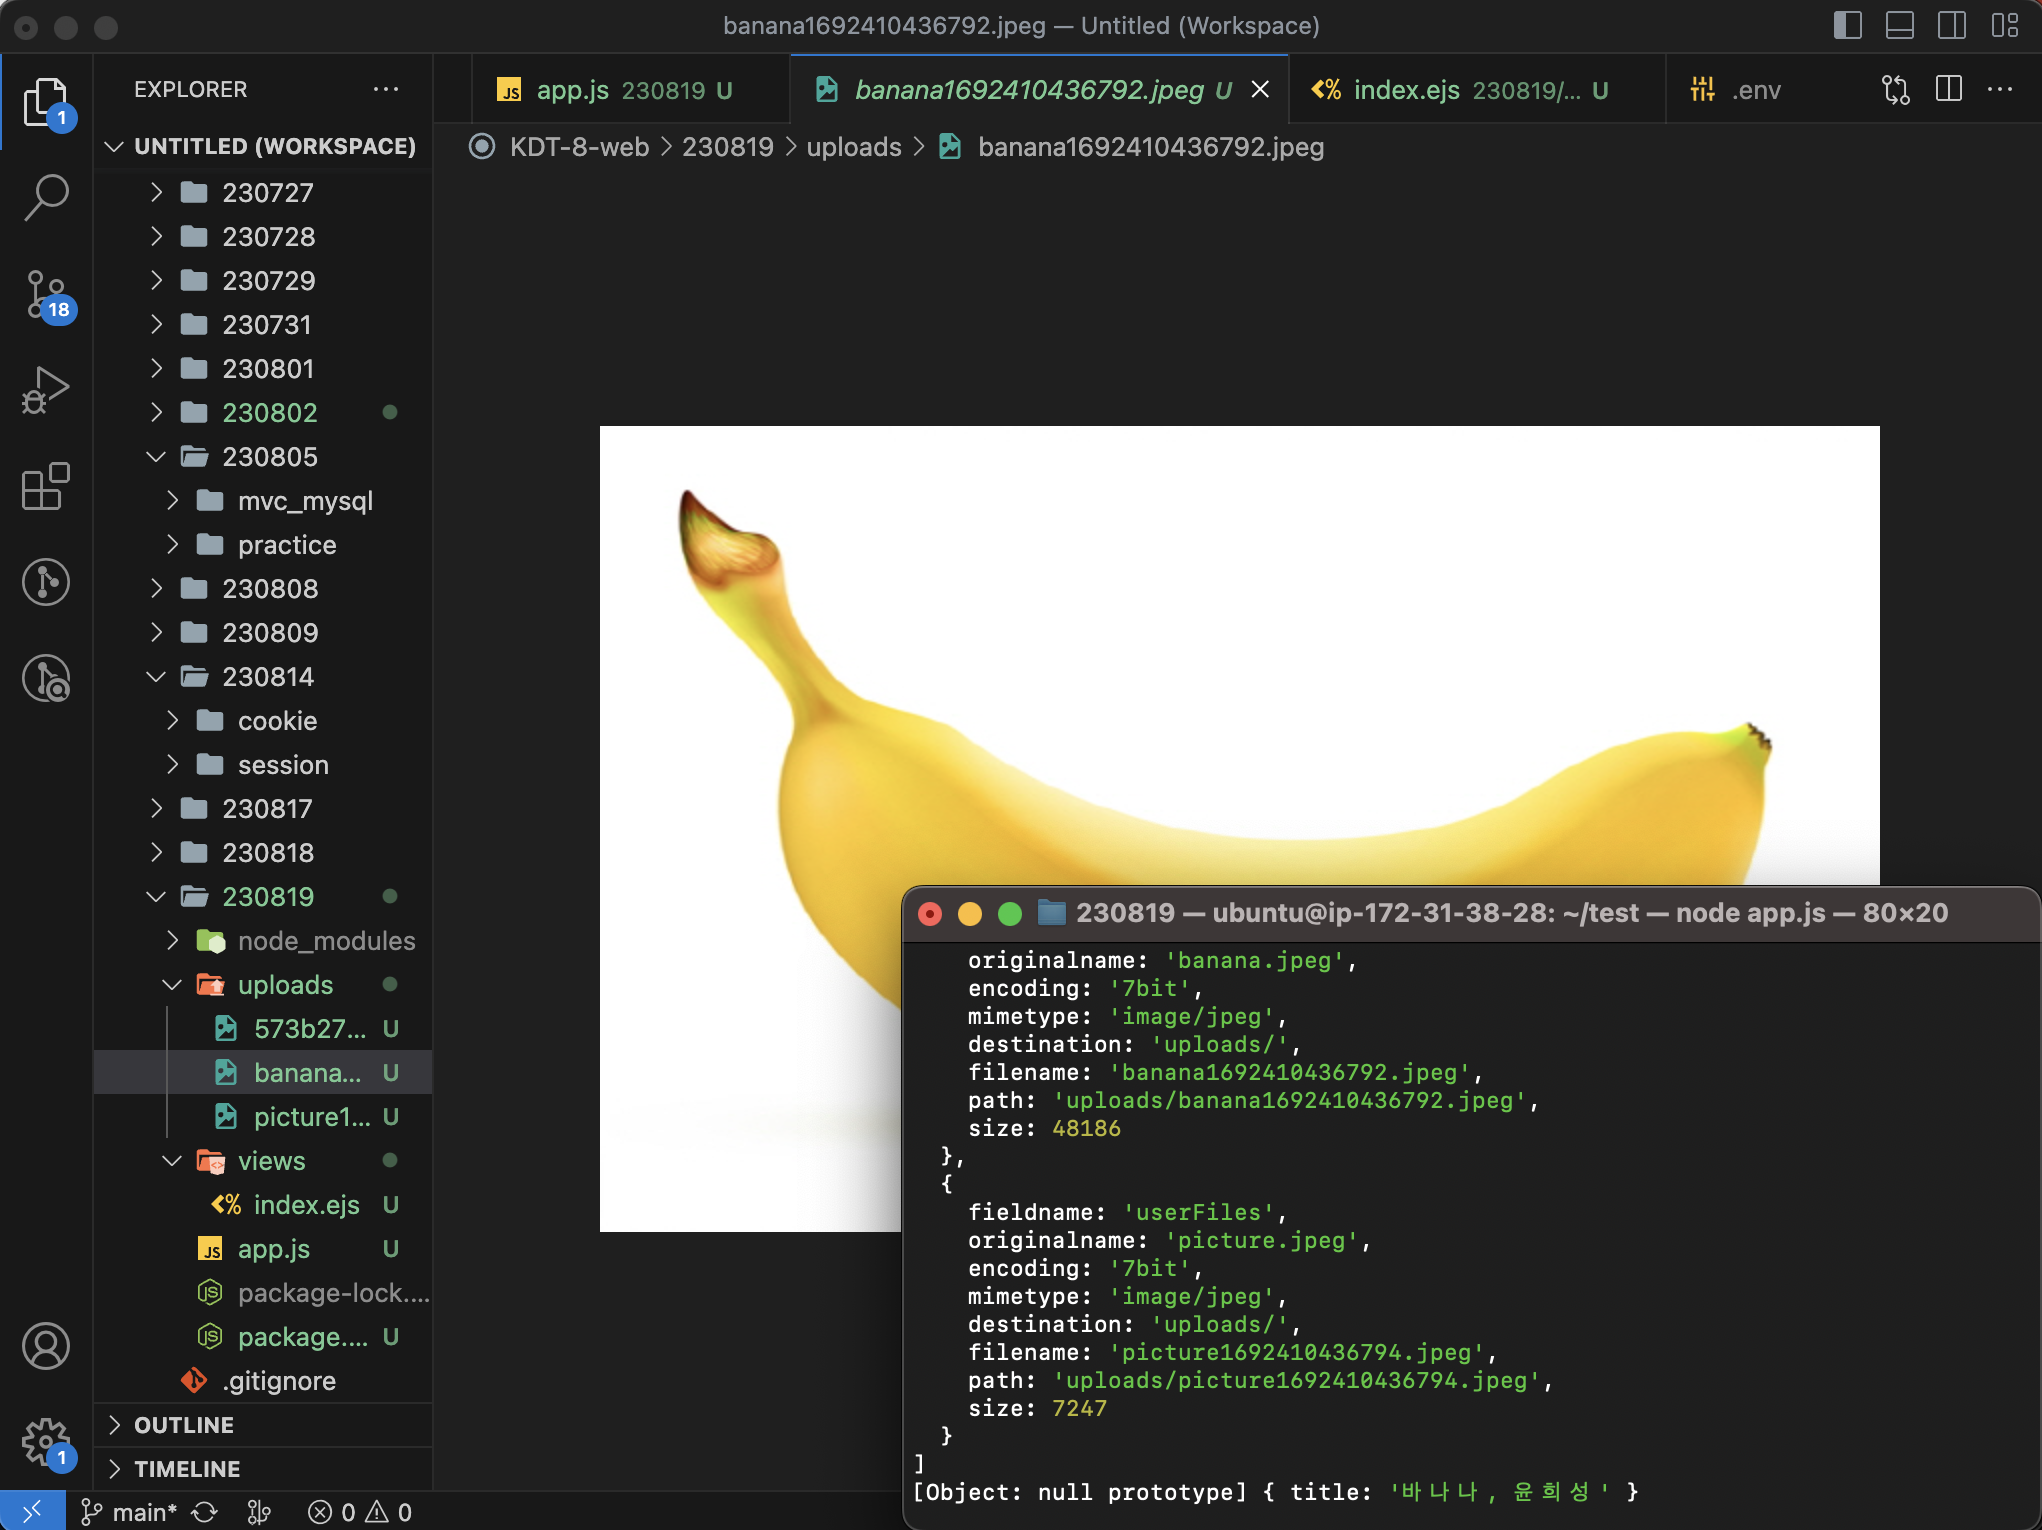This screenshot has height=1530, width=2042.
Task: Expand the mvc_mysql folder
Action: pos(263,500)
